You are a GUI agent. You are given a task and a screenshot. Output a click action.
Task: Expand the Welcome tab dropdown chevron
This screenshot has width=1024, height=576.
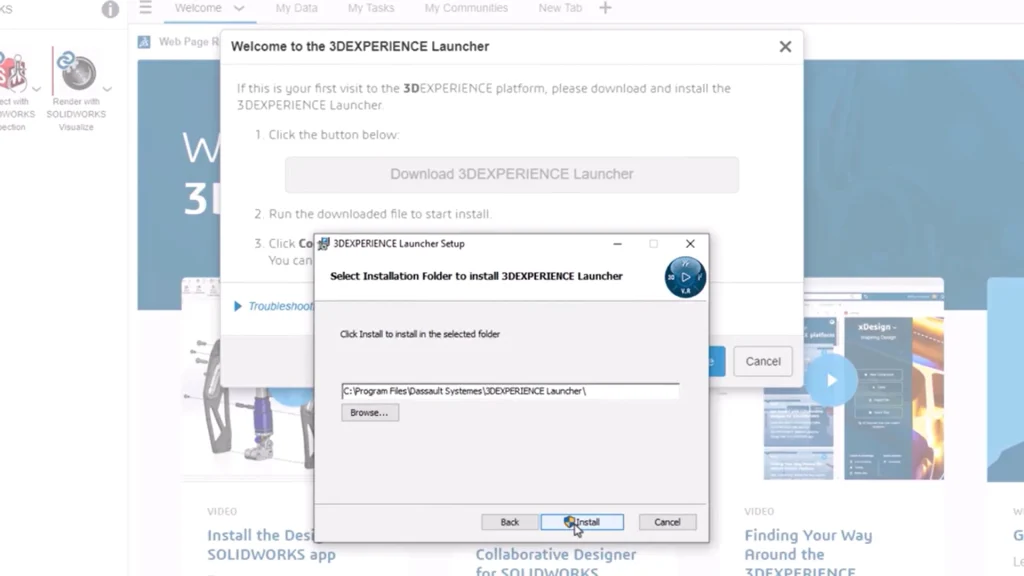pyautogui.click(x=239, y=8)
